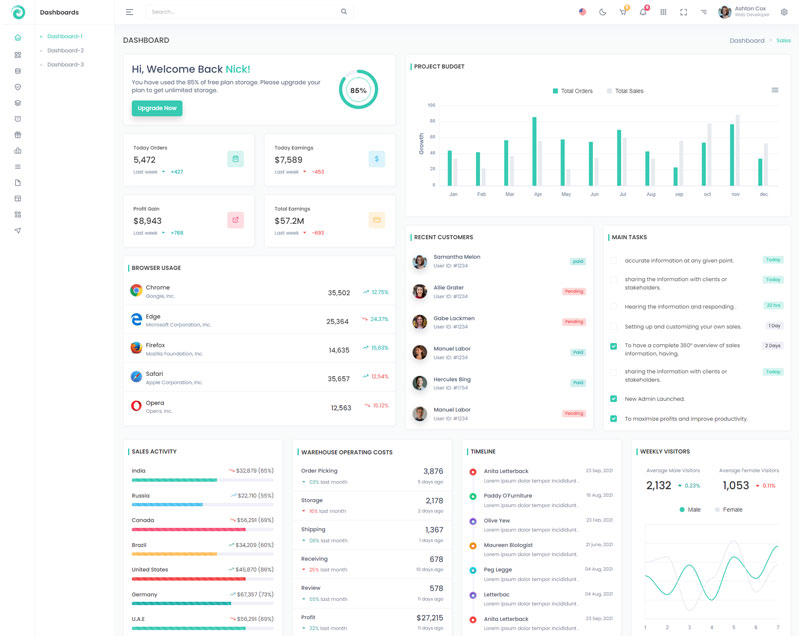
Task: Click the Upgrade Now button
Action: 157,108
